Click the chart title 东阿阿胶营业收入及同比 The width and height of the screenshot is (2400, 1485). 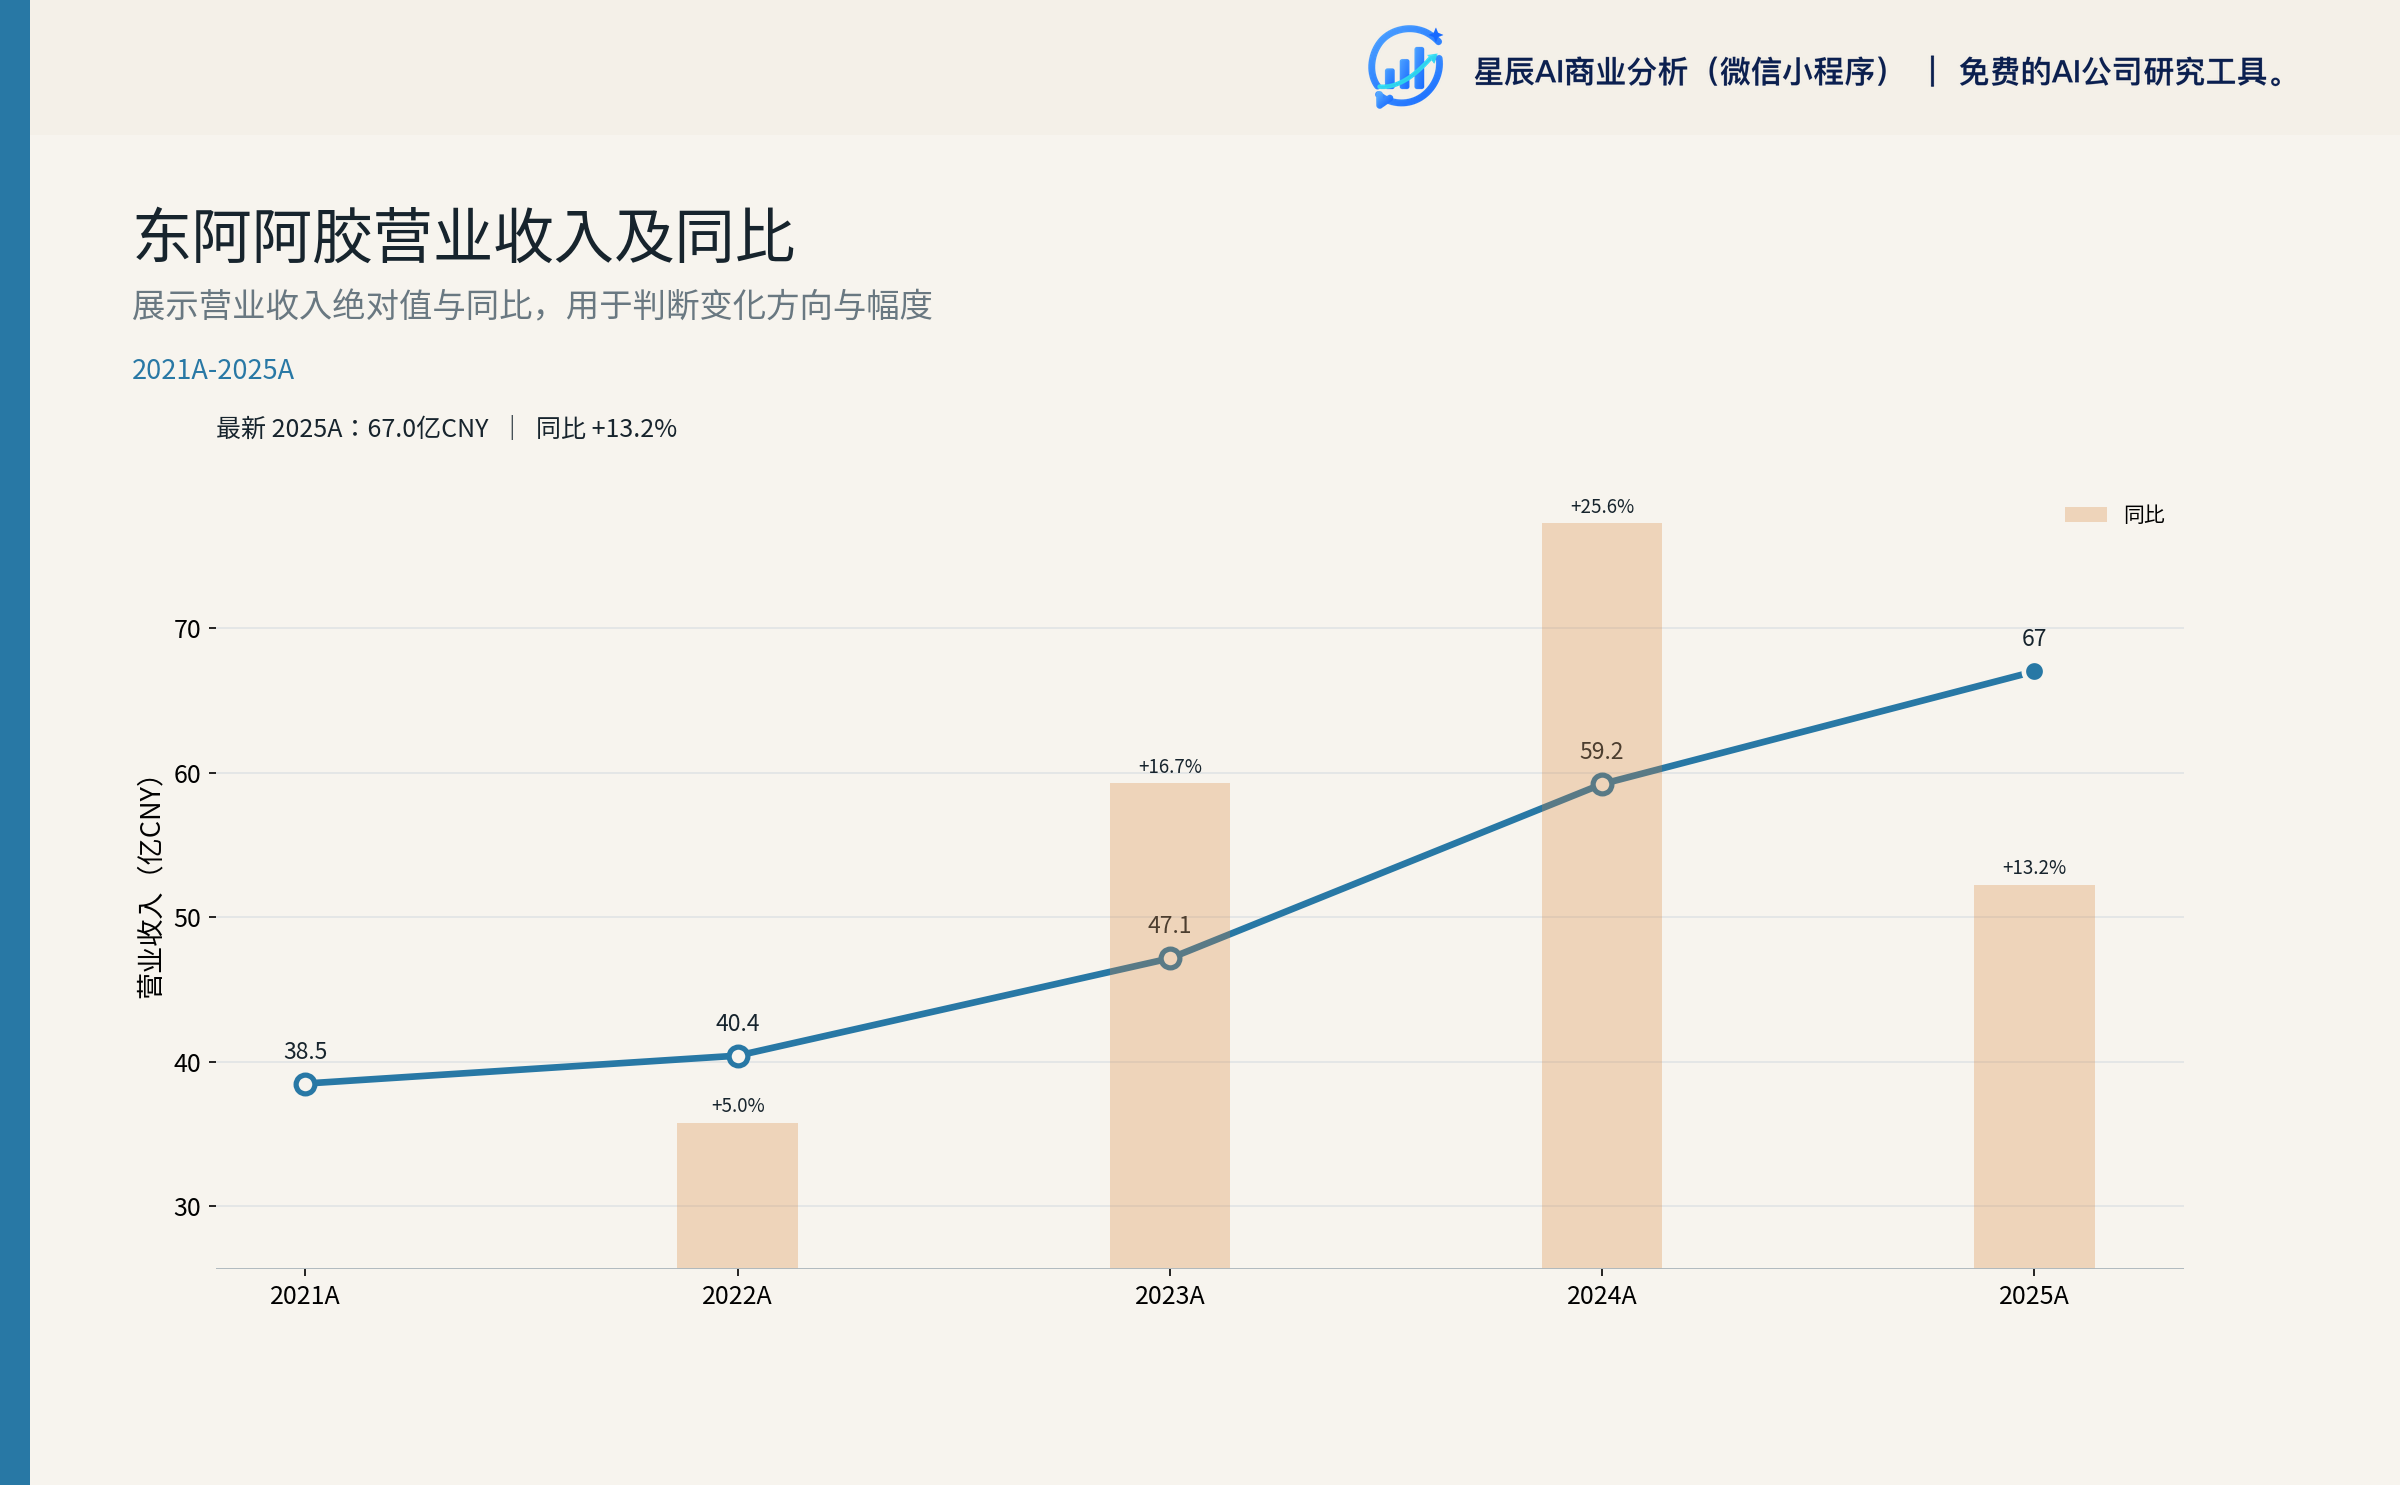(464, 237)
